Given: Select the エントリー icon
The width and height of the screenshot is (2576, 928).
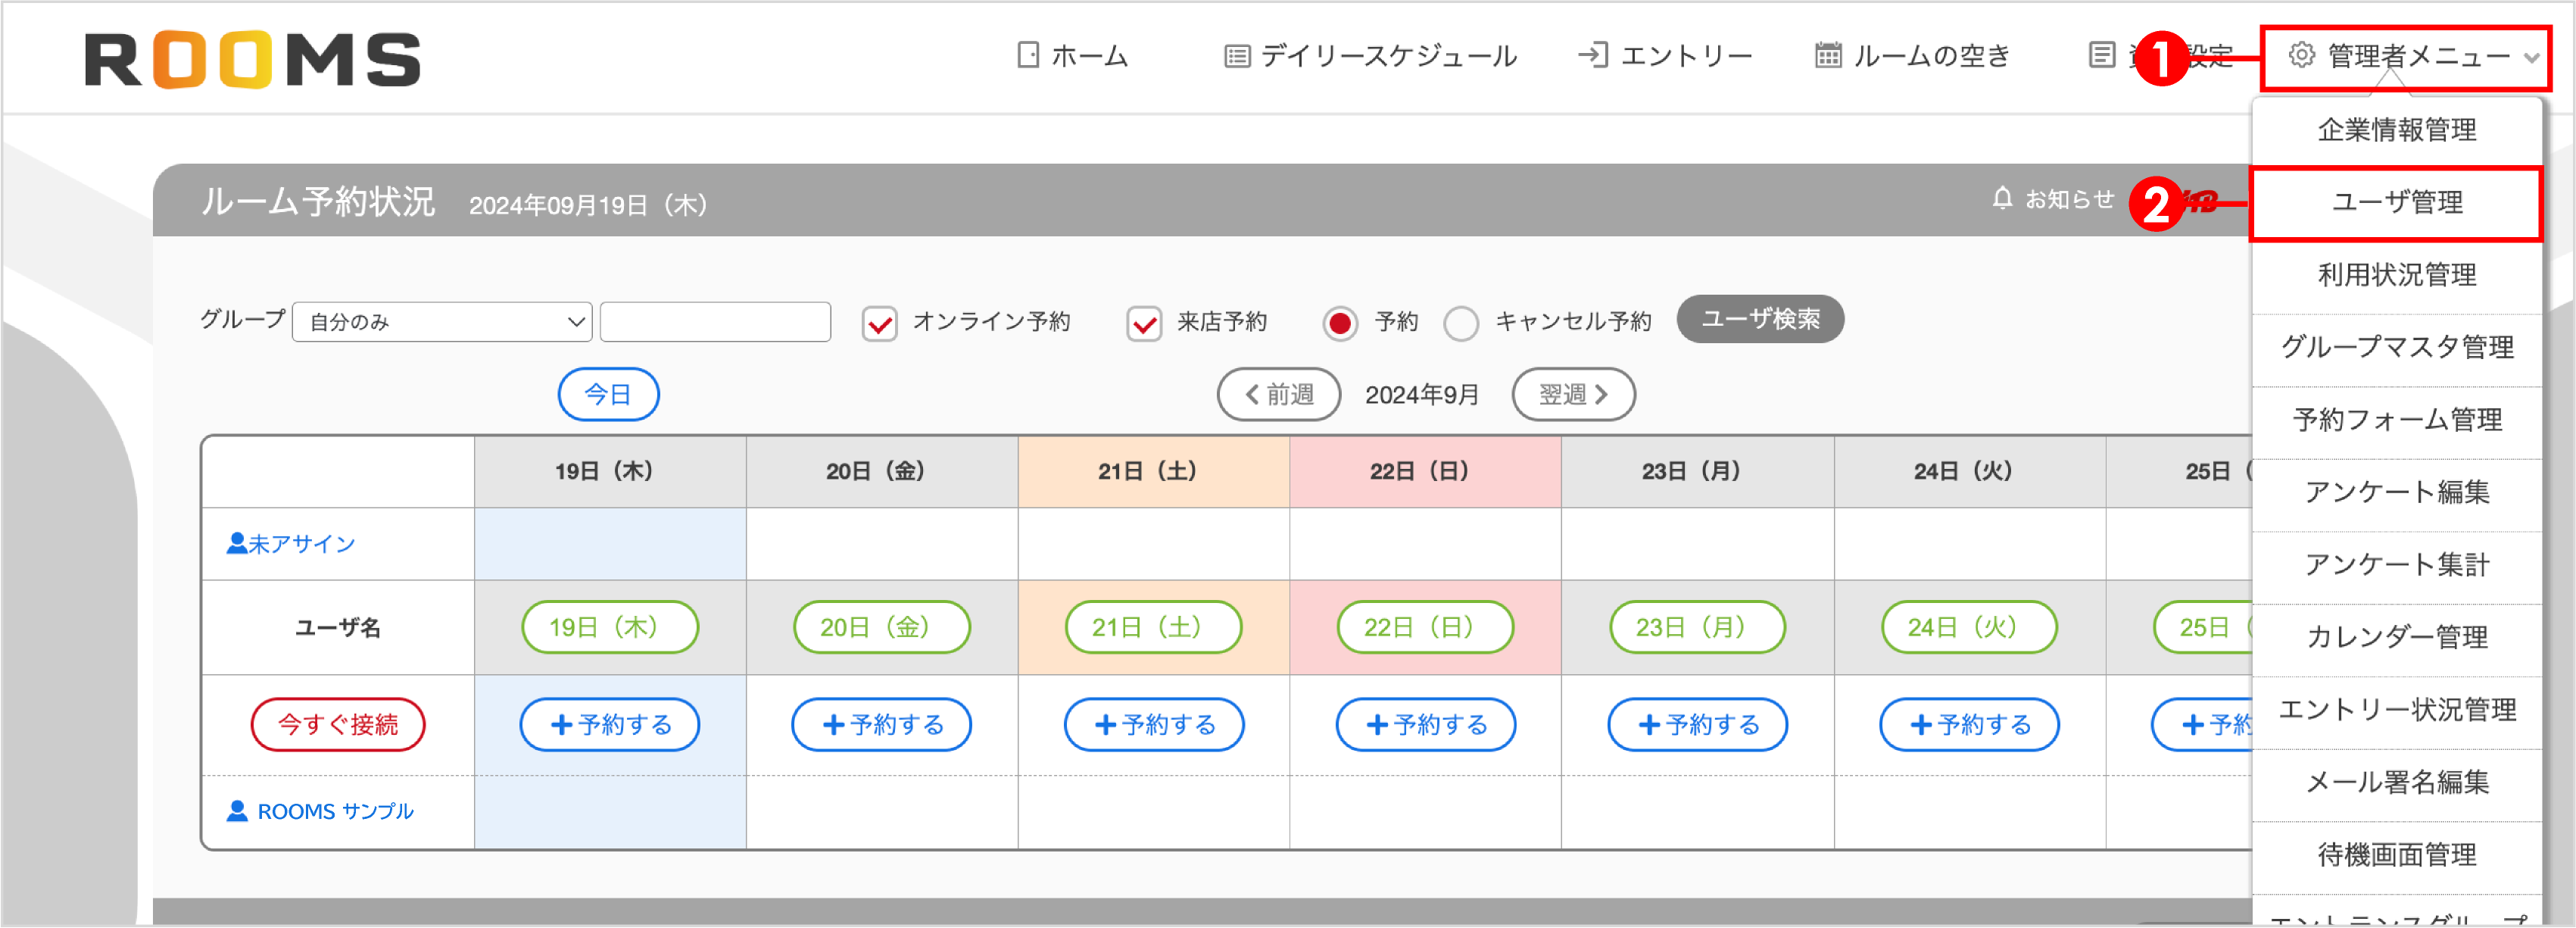Looking at the screenshot, I should pos(1592,55).
